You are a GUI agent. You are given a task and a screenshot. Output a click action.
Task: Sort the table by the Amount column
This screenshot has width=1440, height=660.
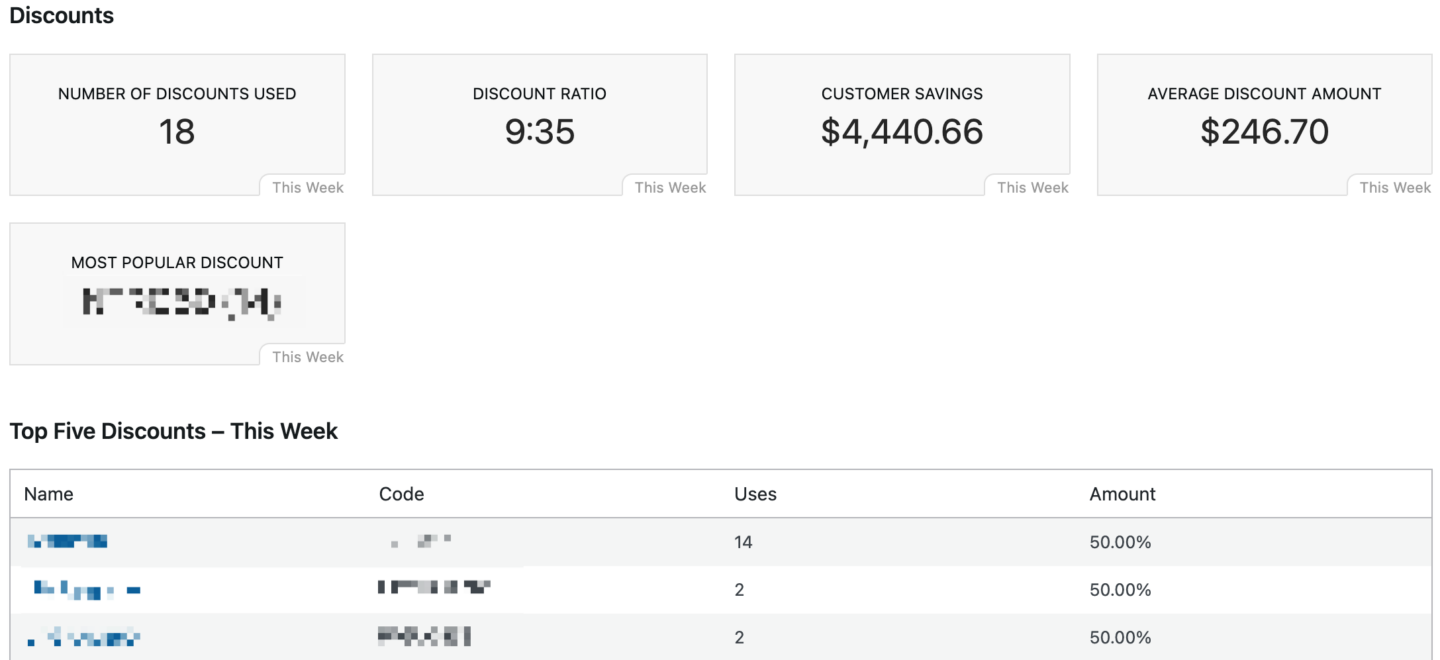[x=1122, y=493]
